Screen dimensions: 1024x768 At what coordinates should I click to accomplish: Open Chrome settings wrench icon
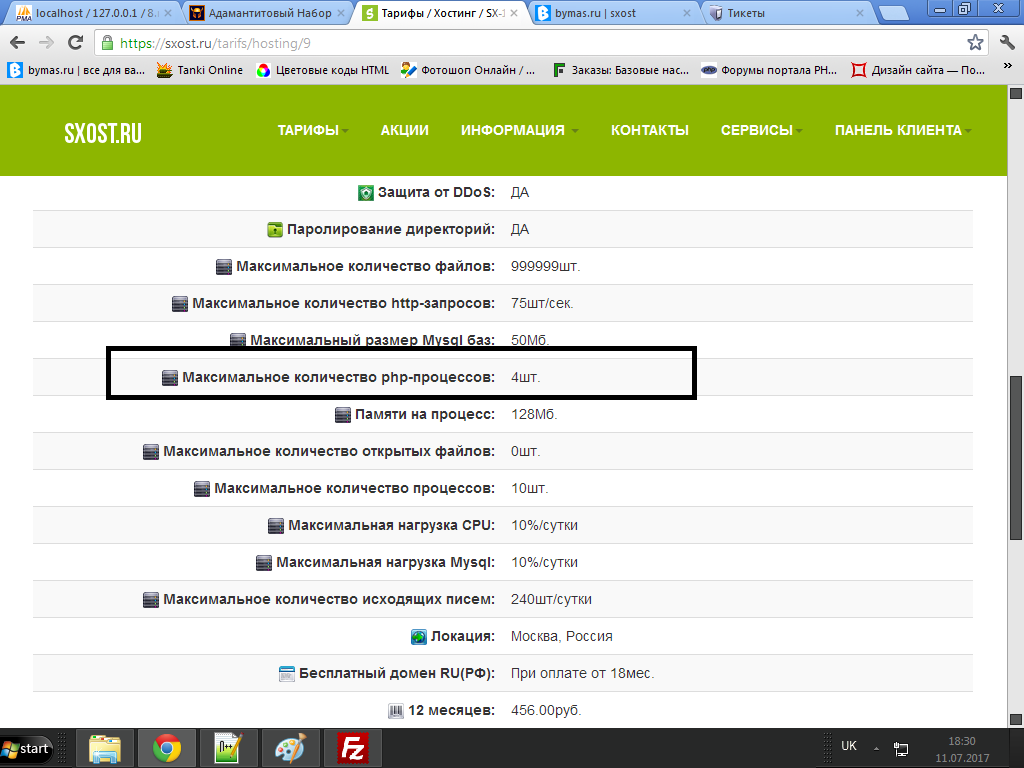coord(1007,43)
